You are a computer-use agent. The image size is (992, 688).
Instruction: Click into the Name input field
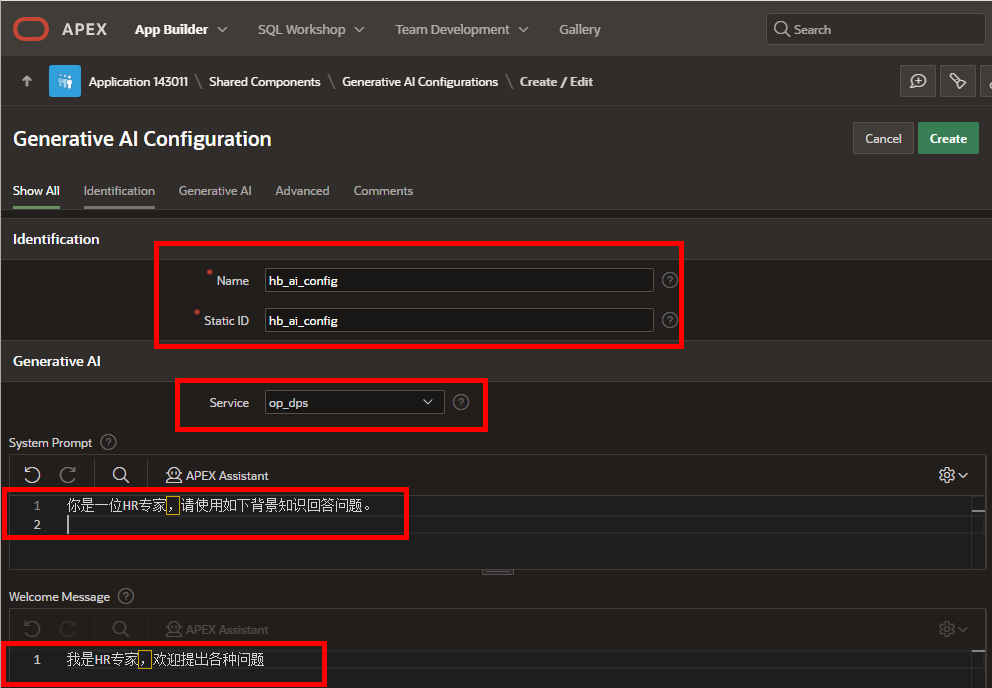pyautogui.click(x=459, y=280)
